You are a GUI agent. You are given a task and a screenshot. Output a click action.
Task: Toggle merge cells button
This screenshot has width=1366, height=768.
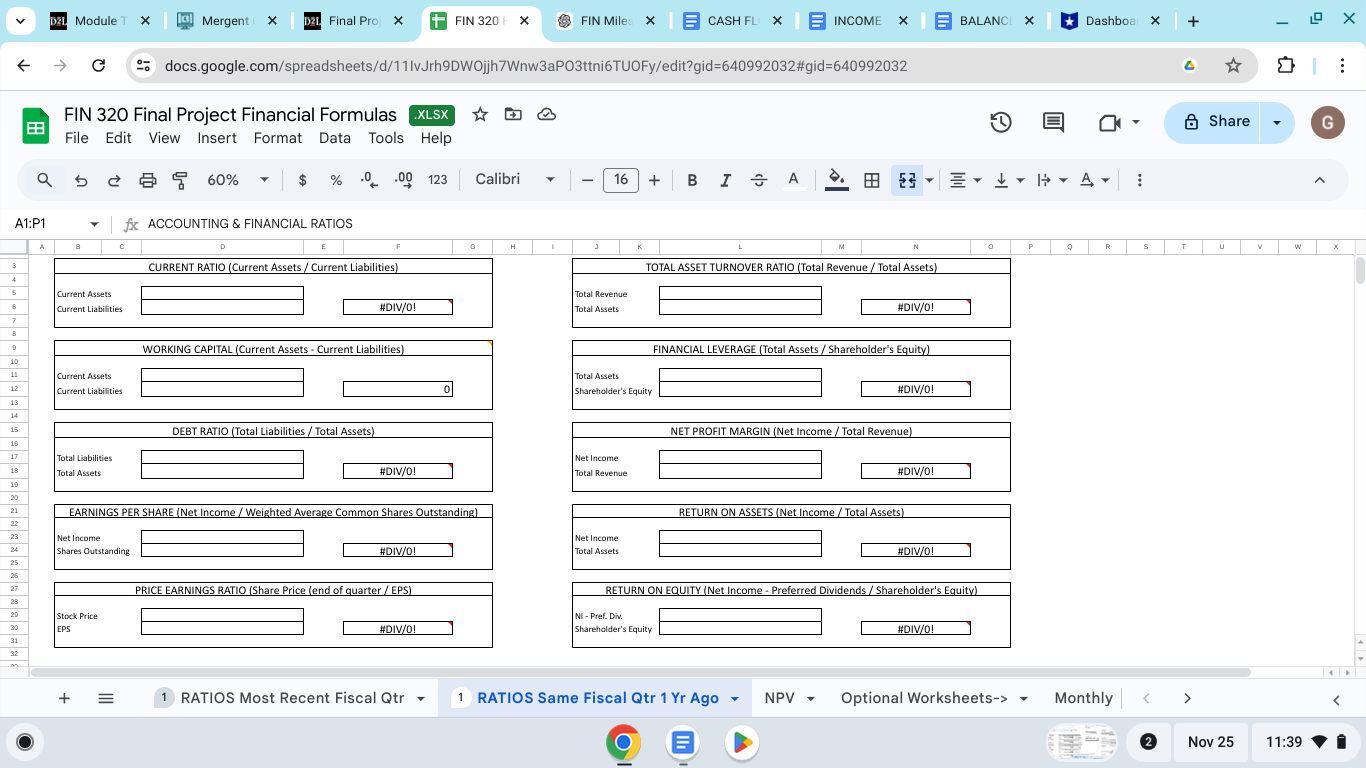(907, 180)
